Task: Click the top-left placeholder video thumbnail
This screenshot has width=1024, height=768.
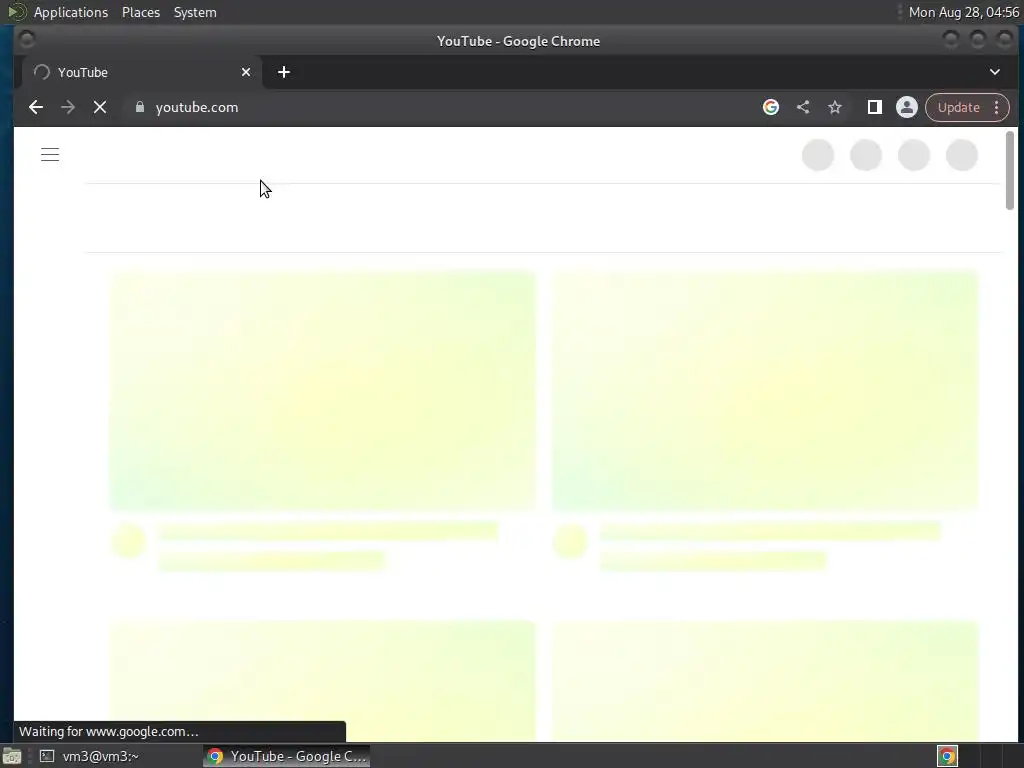Action: (x=323, y=389)
